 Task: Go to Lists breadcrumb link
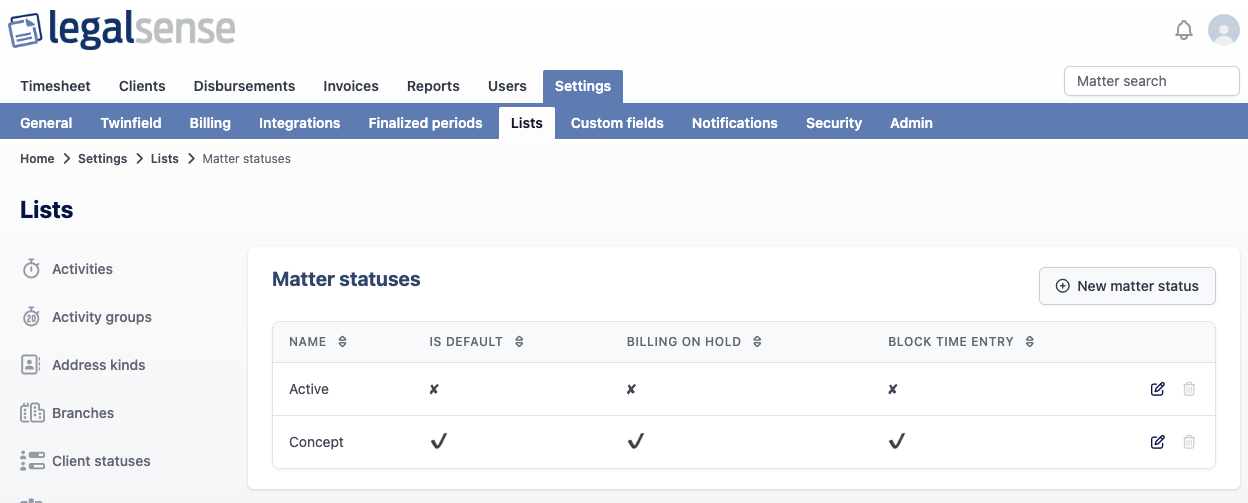pos(165,159)
